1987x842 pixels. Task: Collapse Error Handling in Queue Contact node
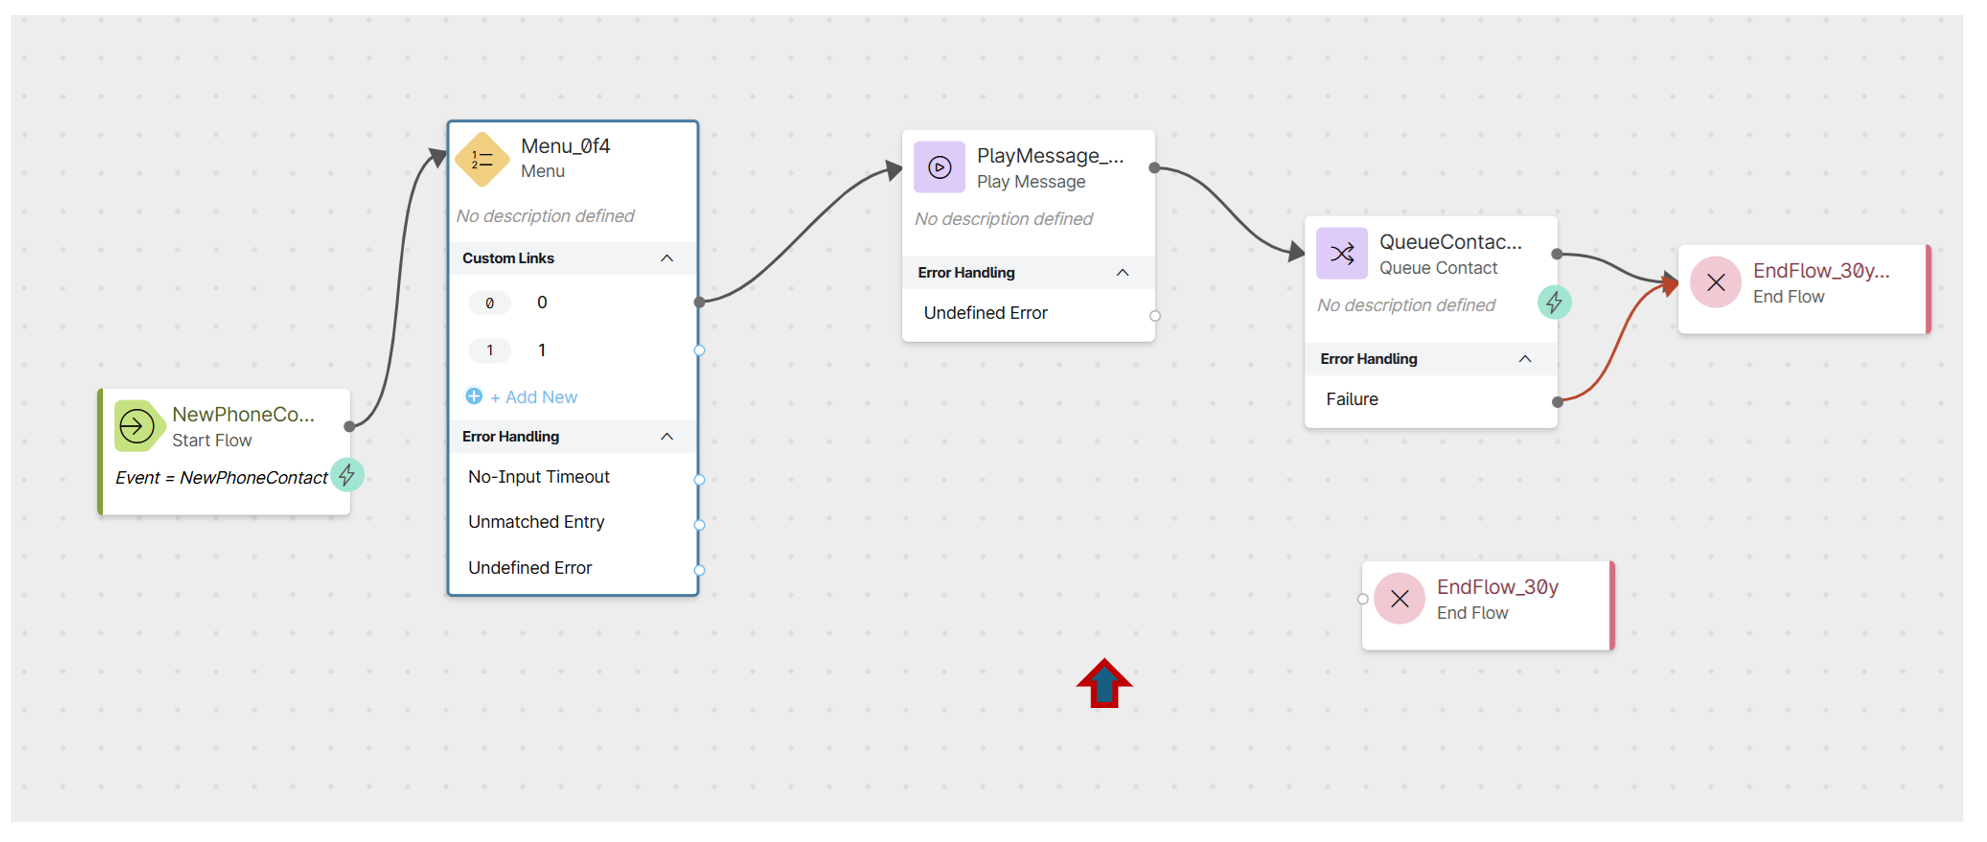click(x=1524, y=359)
